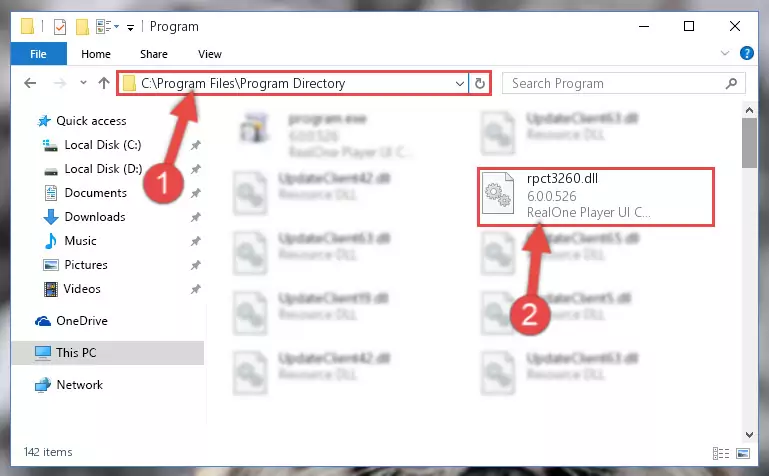
Task: Switch to details view layout icon
Action: [x=720, y=453]
